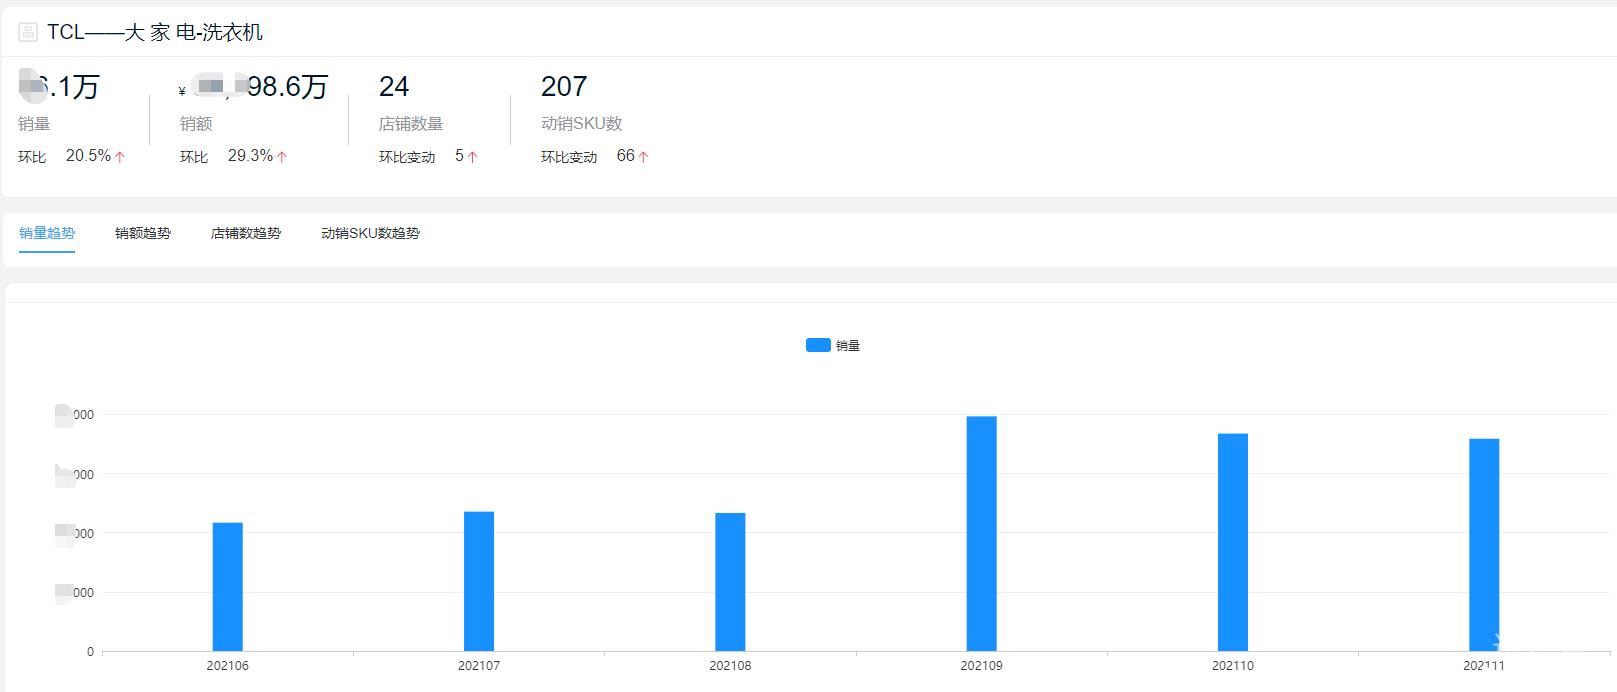Select the 店铺数趋势 tab
Viewport: 1617px width, 692px height.
pos(246,233)
